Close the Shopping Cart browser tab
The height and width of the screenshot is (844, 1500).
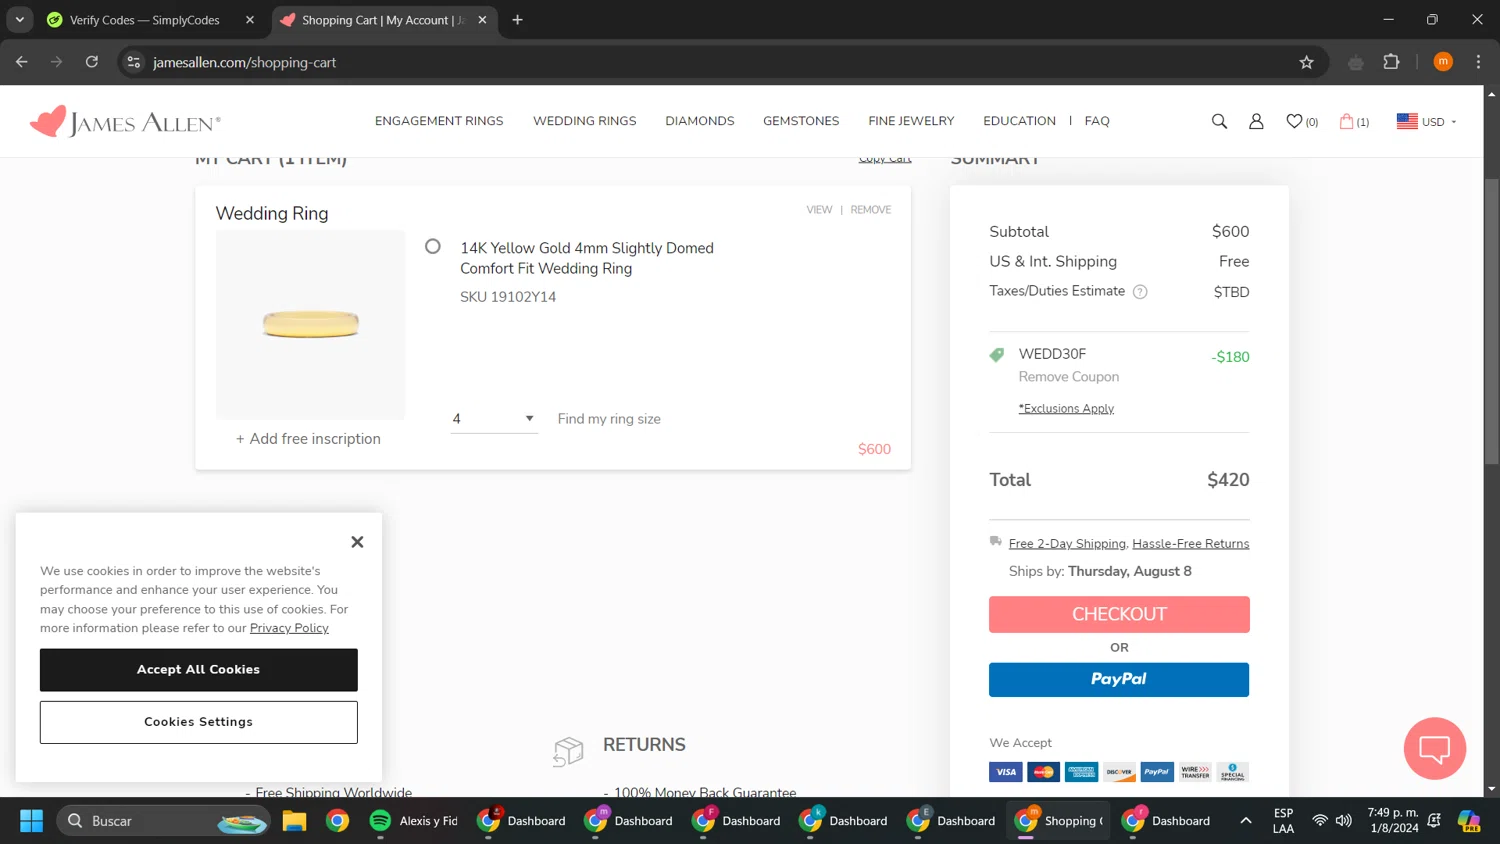(482, 20)
